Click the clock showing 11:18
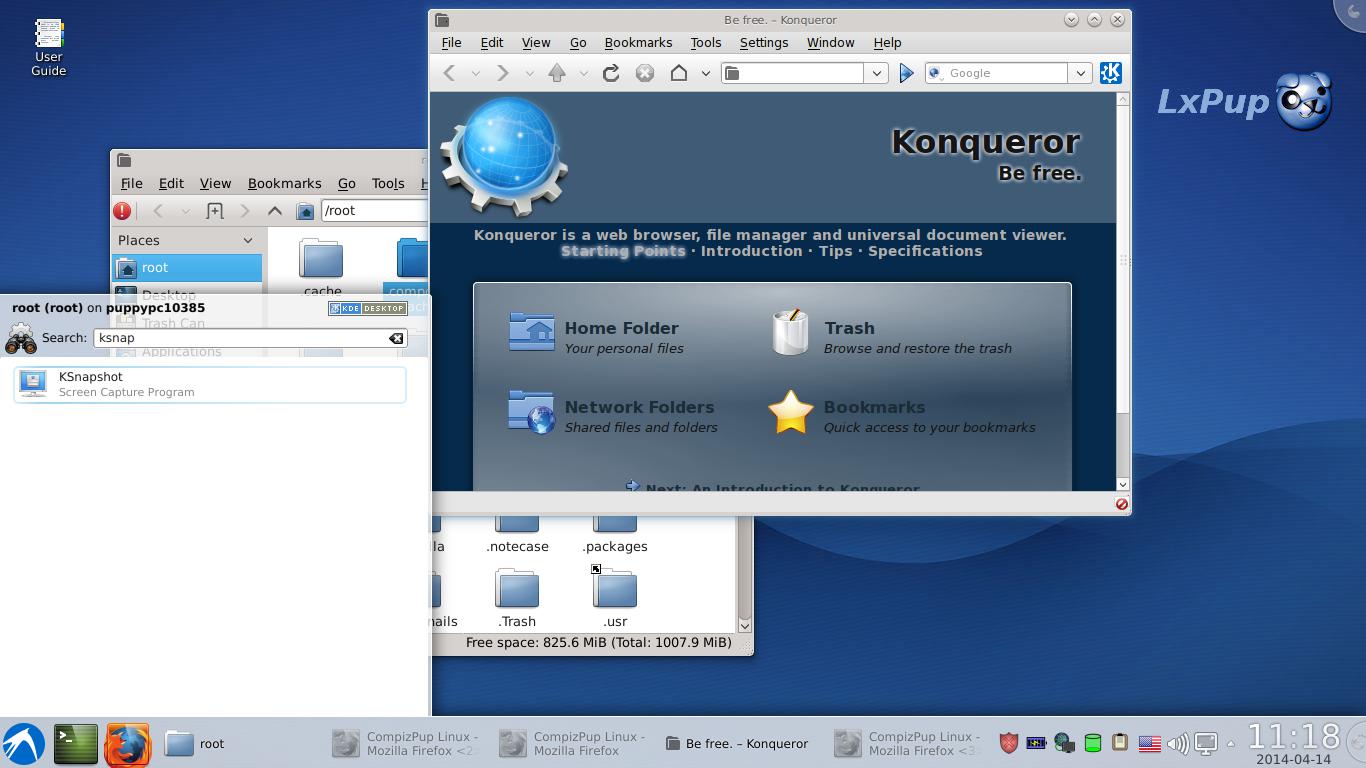The width and height of the screenshot is (1366, 768). coord(1293,738)
